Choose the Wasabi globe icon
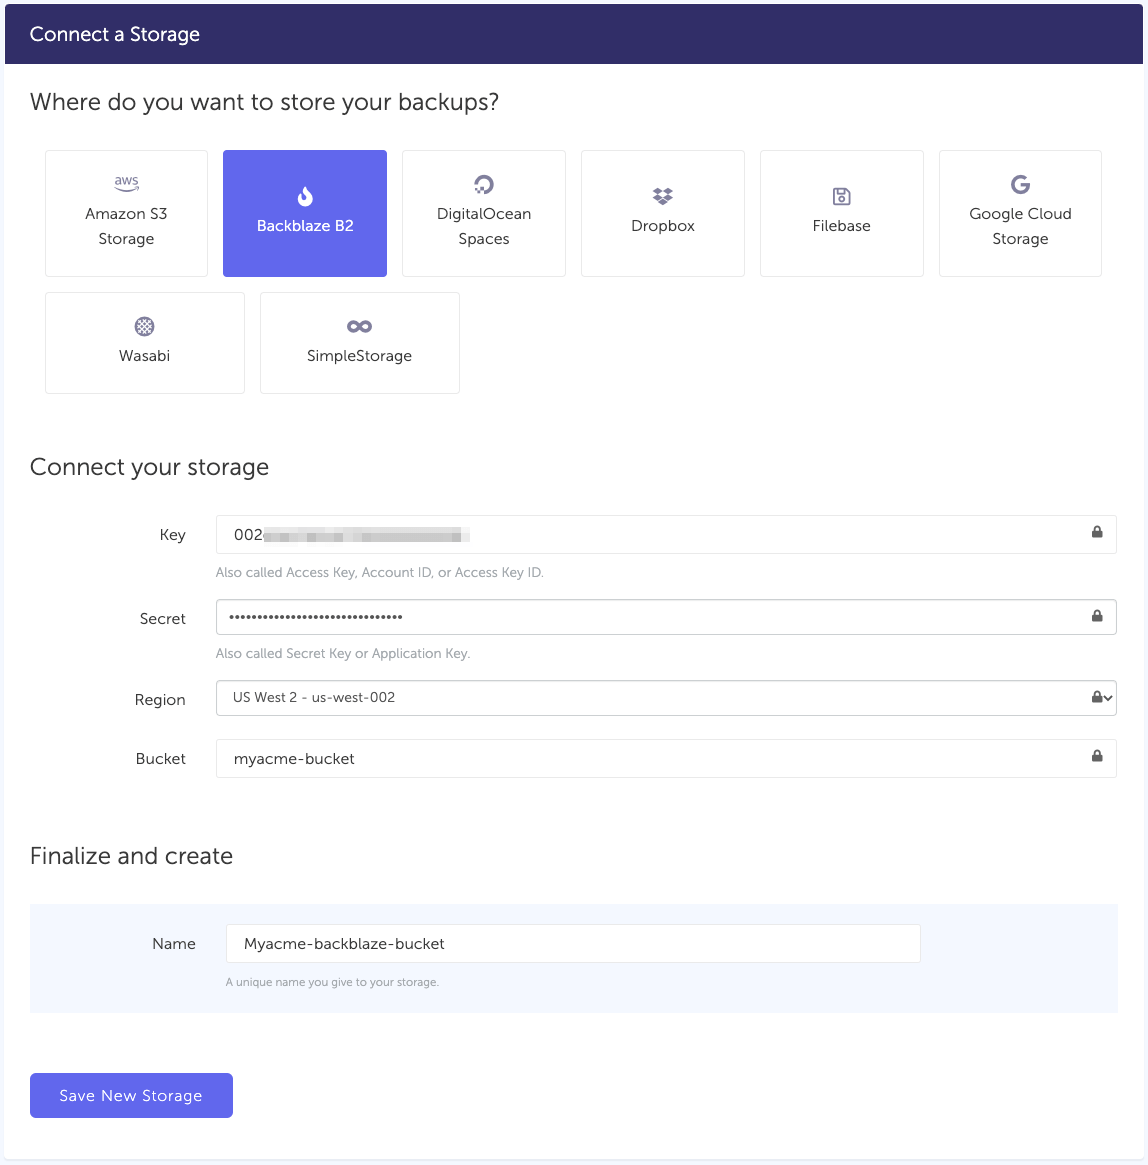The height and width of the screenshot is (1165, 1148). click(145, 326)
